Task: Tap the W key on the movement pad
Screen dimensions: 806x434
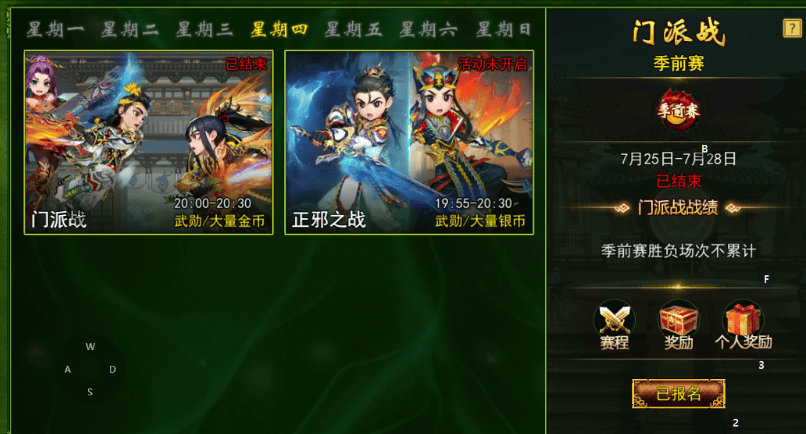Action: click(90, 347)
